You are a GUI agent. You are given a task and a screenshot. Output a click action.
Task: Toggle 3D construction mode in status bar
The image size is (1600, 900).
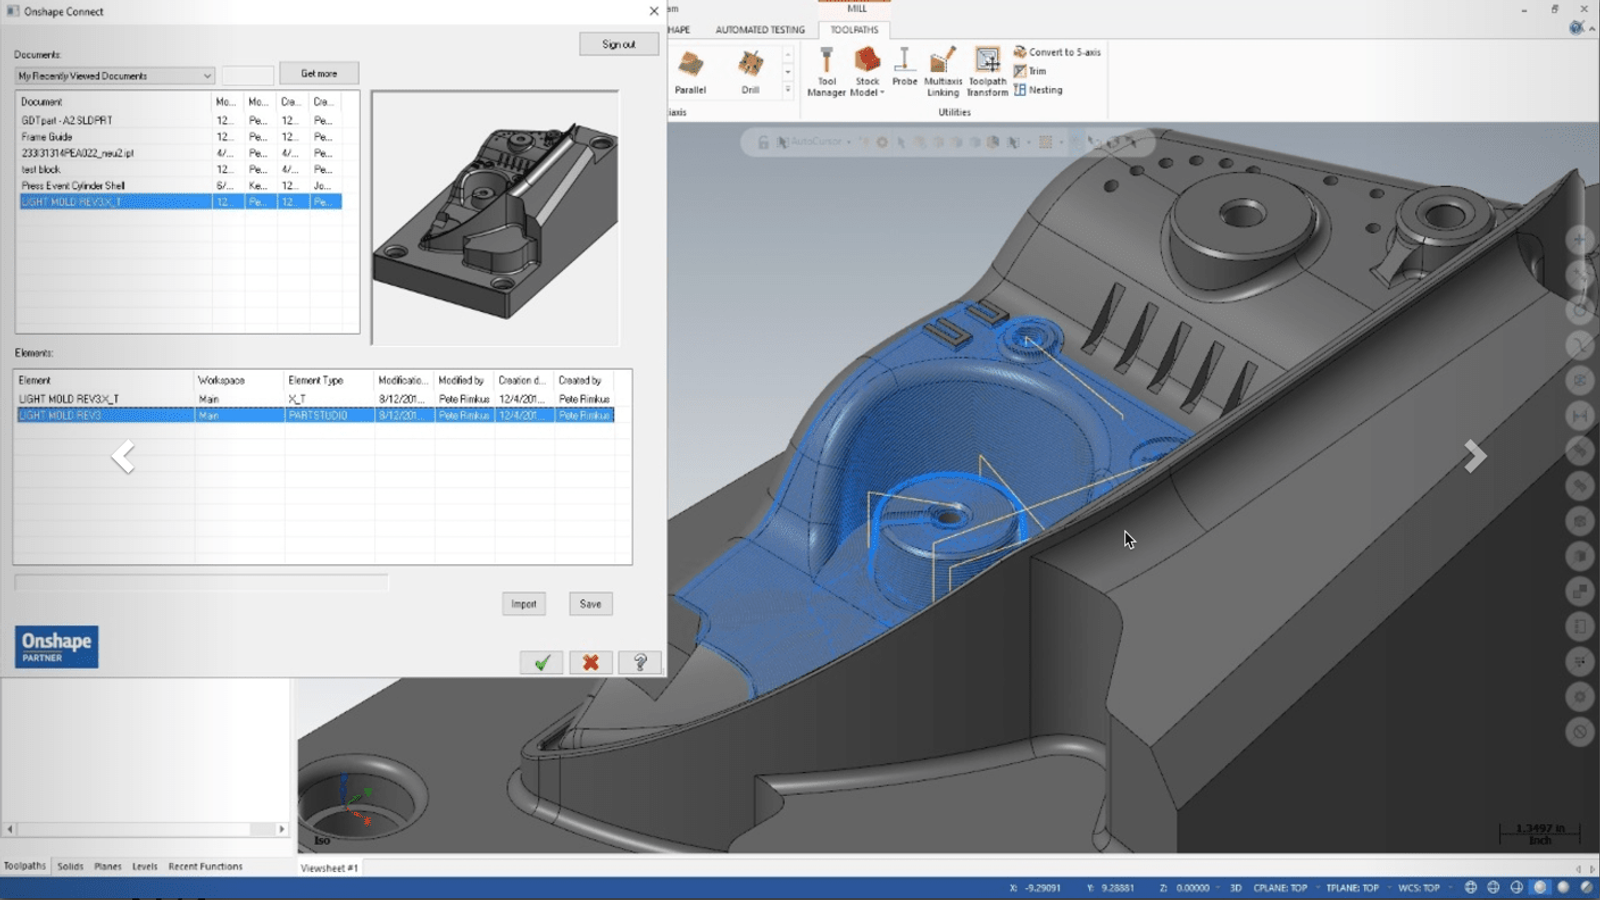pyautogui.click(x=1235, y=888)
